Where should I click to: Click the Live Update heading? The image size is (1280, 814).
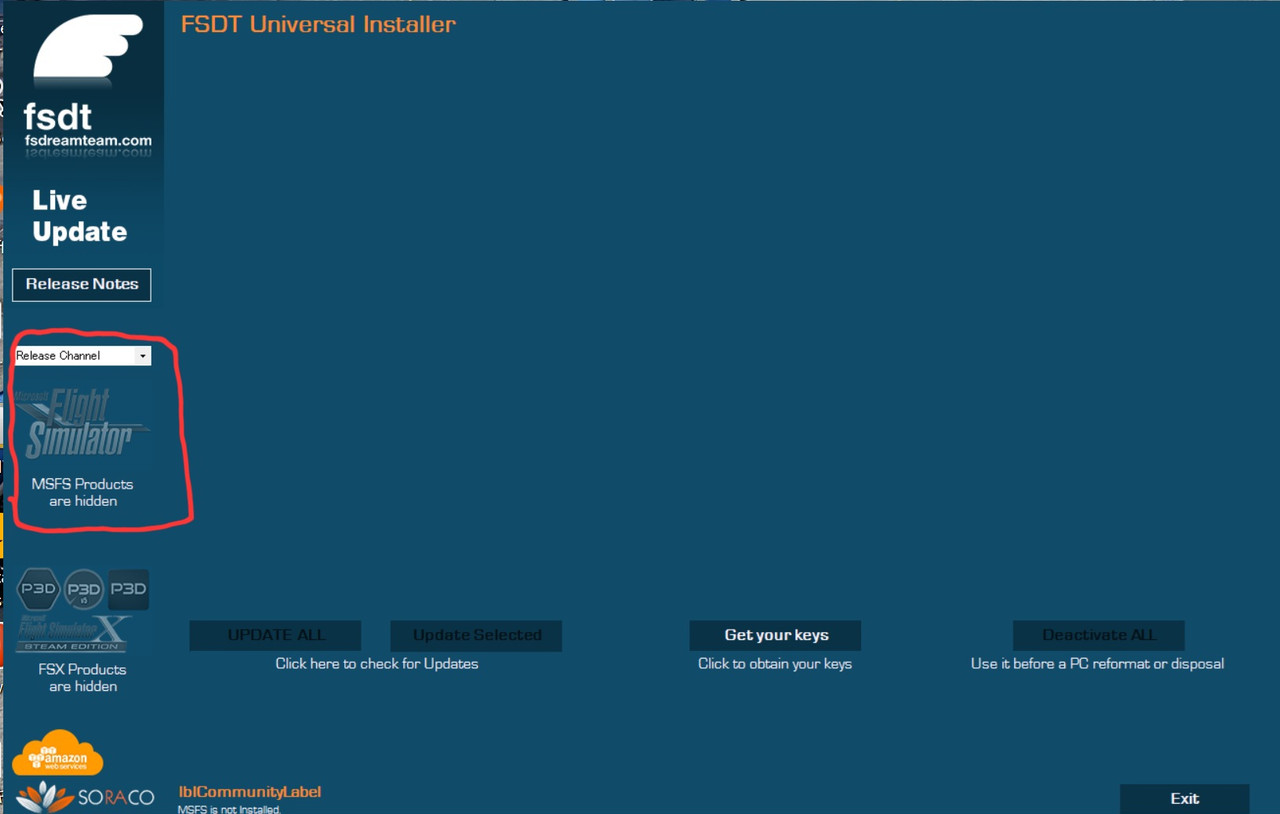pyautogui.click(x=79, y=216)
